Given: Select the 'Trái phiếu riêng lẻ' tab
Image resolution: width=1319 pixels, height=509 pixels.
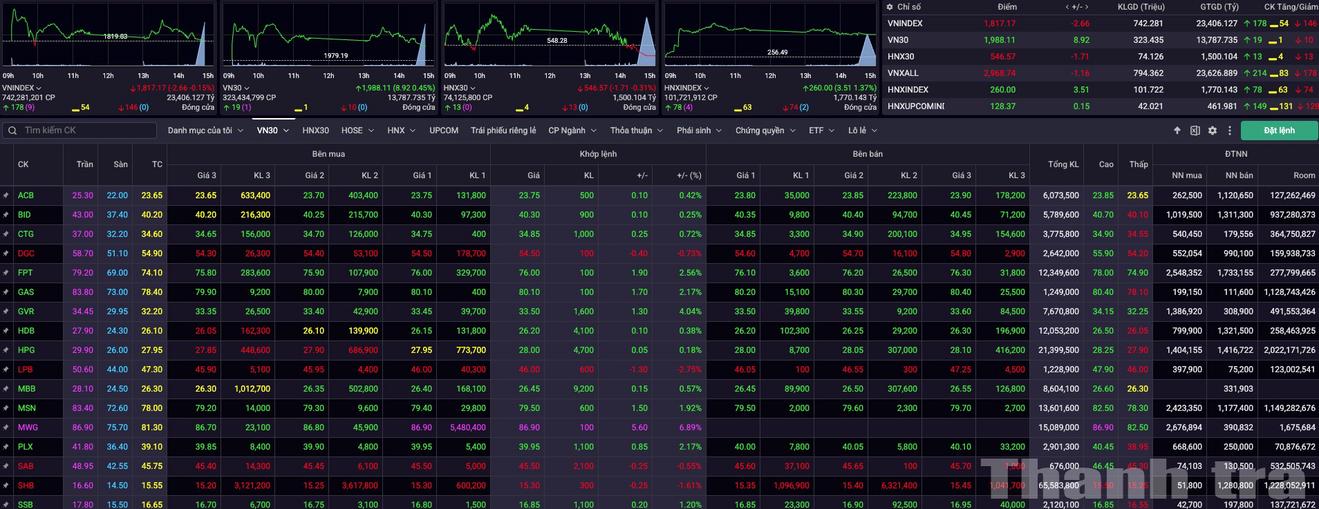Looking at the screenshot, I should click(x=503, y=130).
